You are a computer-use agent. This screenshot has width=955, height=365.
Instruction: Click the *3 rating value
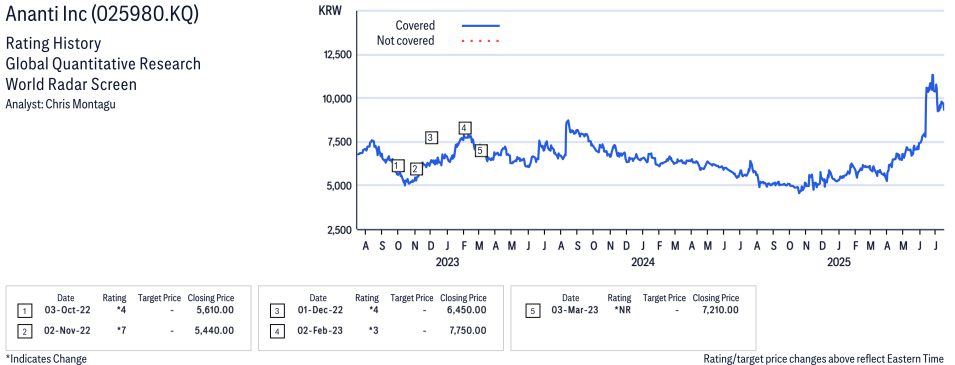tap(374, 330)
